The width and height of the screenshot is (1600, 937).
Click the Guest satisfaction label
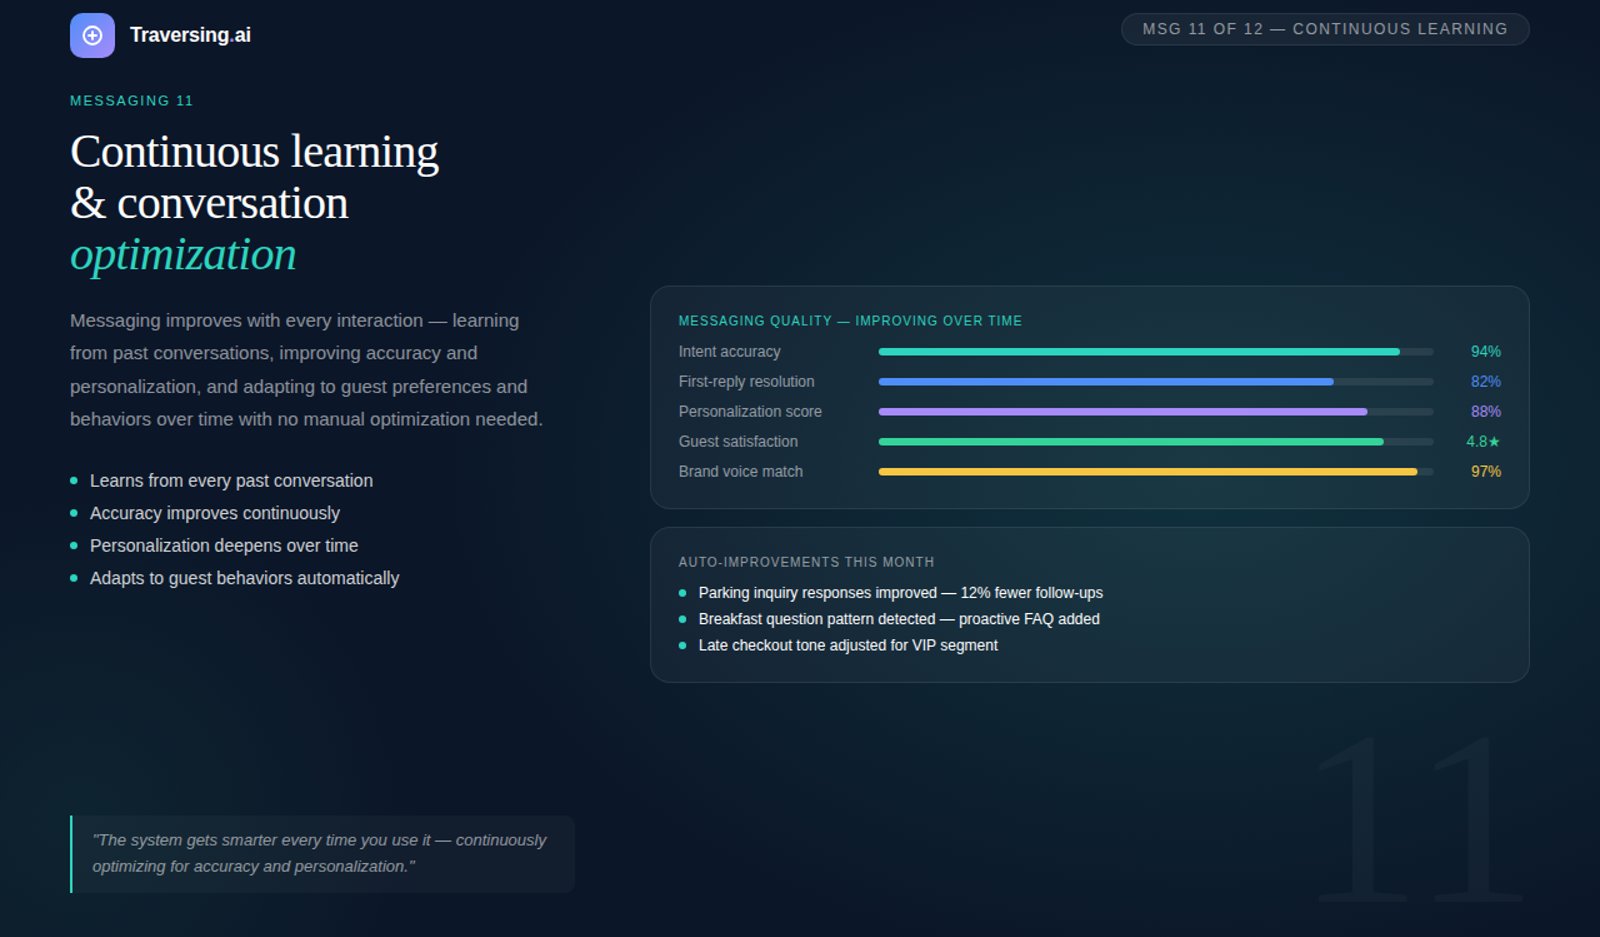(x=738, y=442)
